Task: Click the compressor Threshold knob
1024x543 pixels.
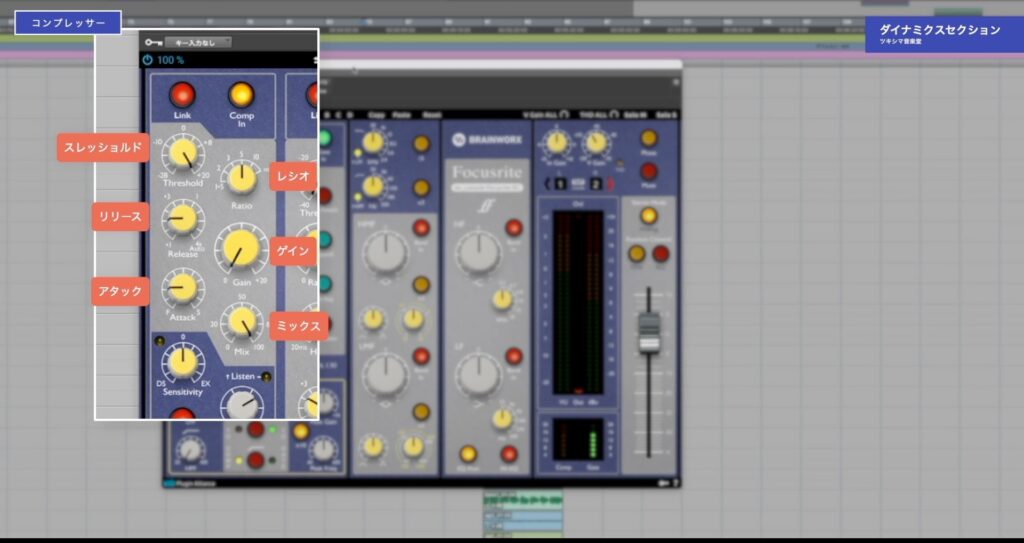Action: (184, 155)
